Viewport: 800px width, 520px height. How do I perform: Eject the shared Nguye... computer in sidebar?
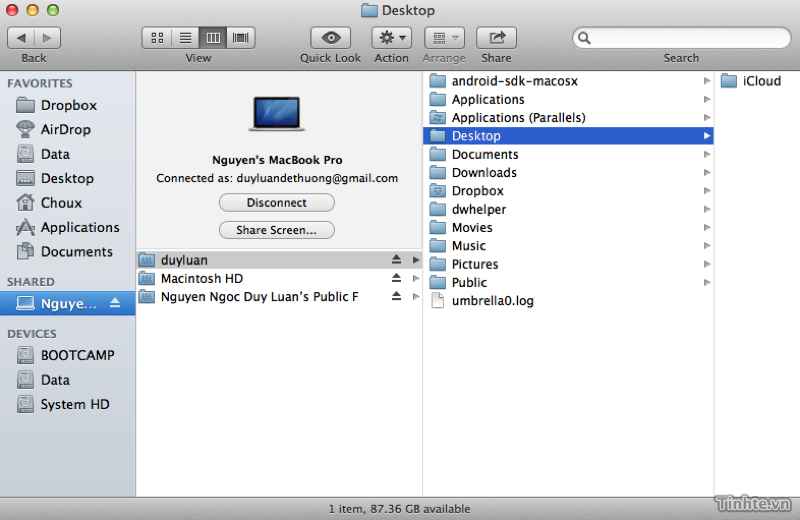click(x=115, y=303)
